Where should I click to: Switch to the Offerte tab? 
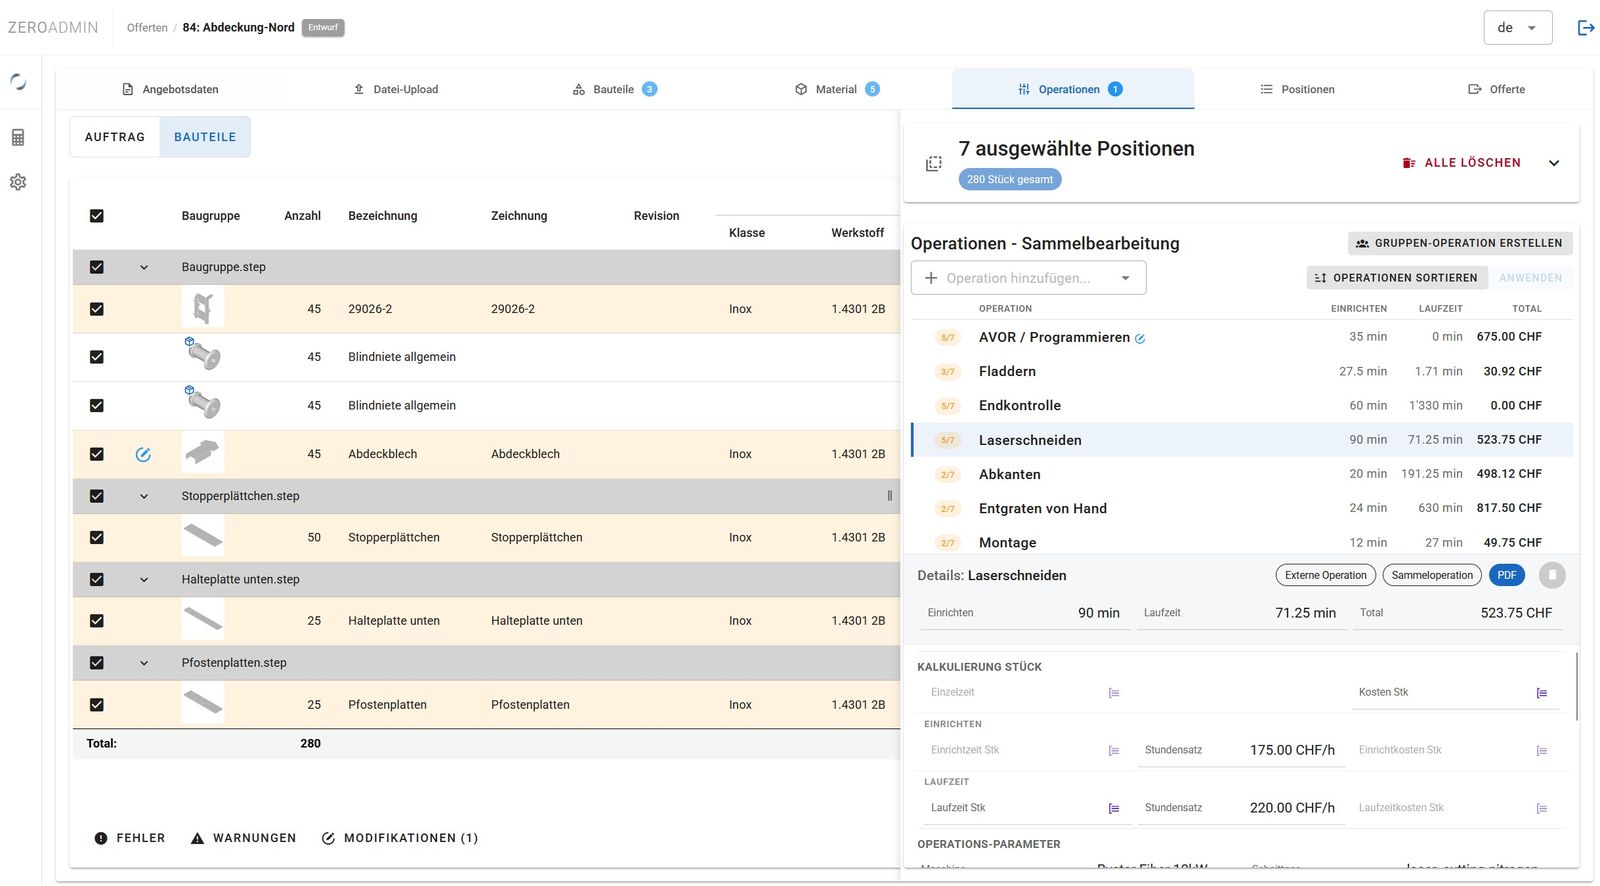(x=1497, y=89)
